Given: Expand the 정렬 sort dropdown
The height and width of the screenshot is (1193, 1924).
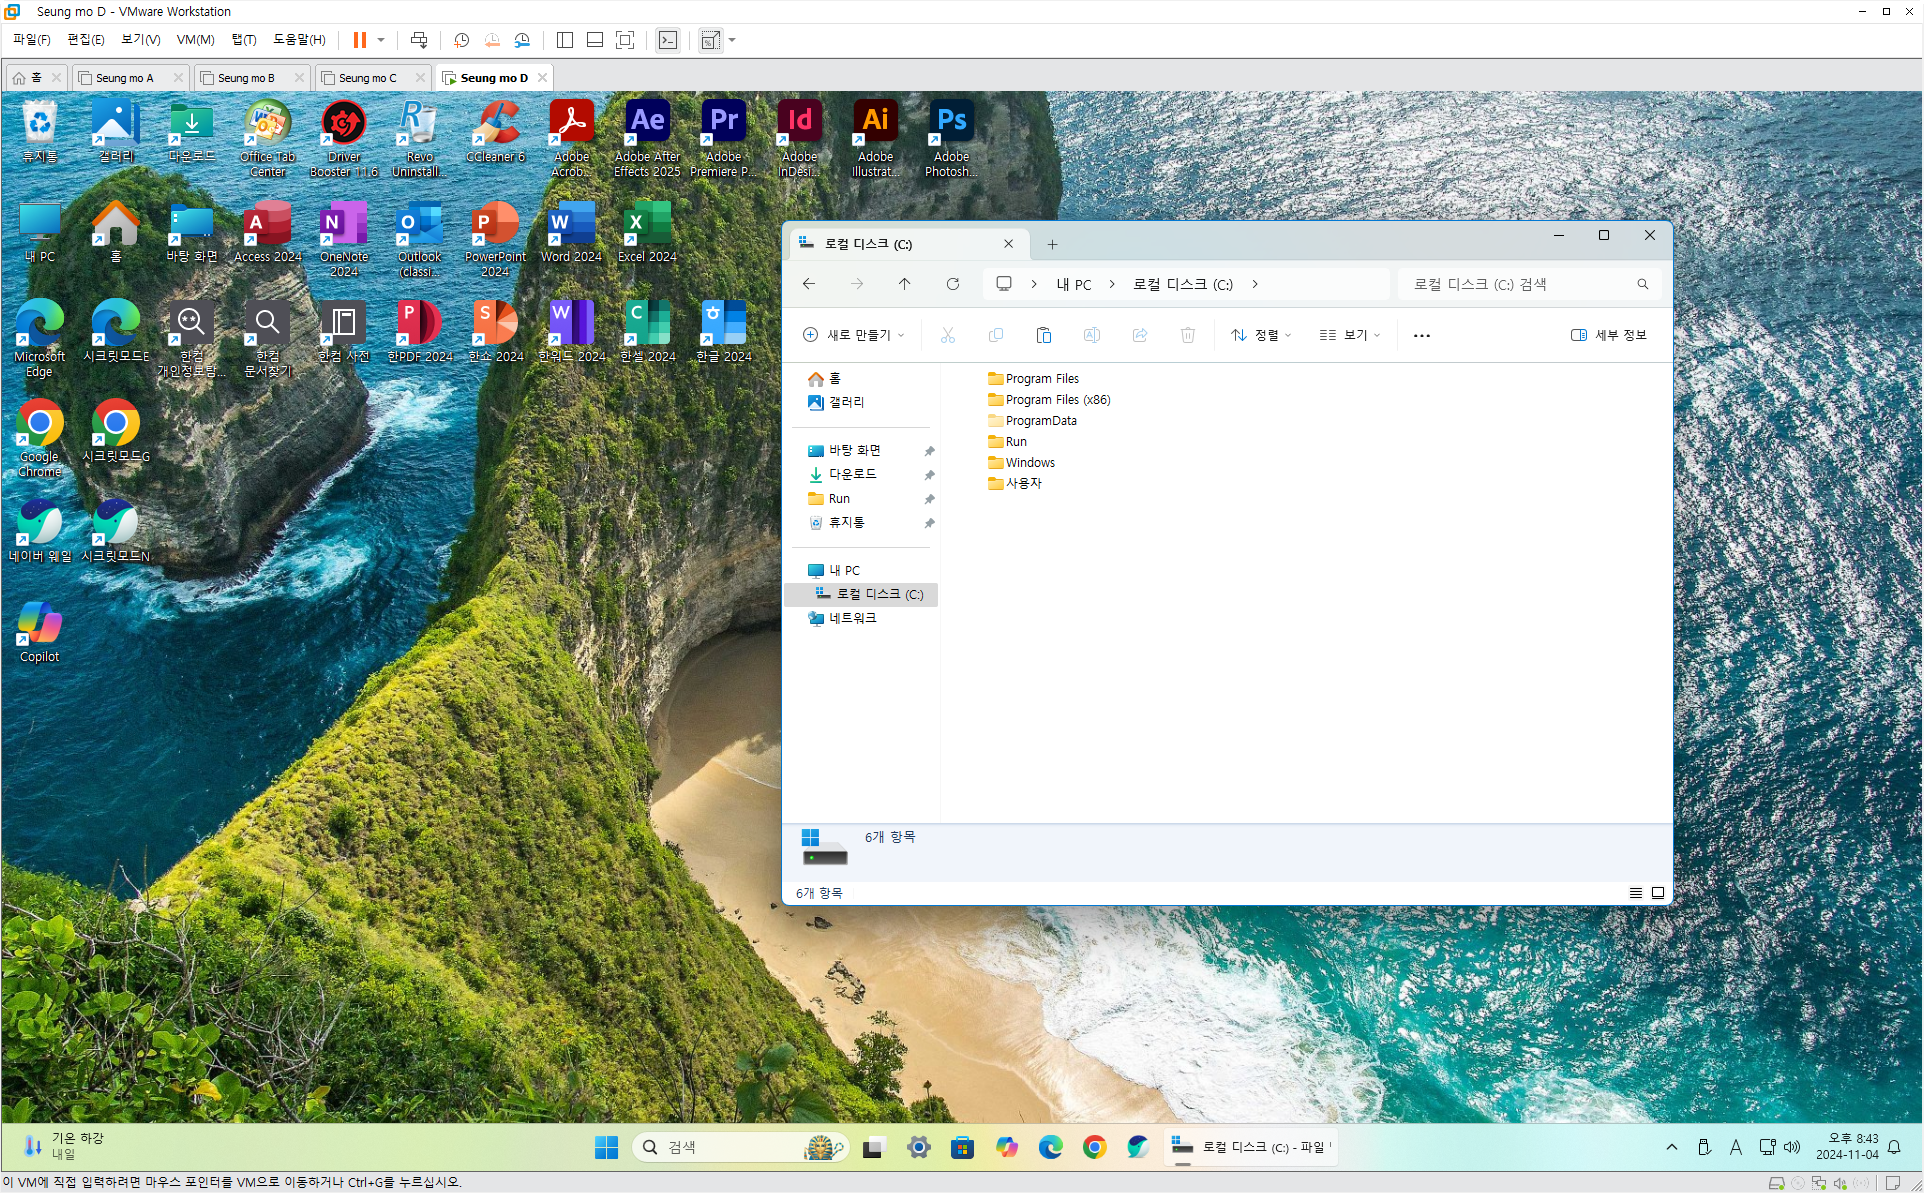Looking at the screenshot, I should tap(1260, 335).
